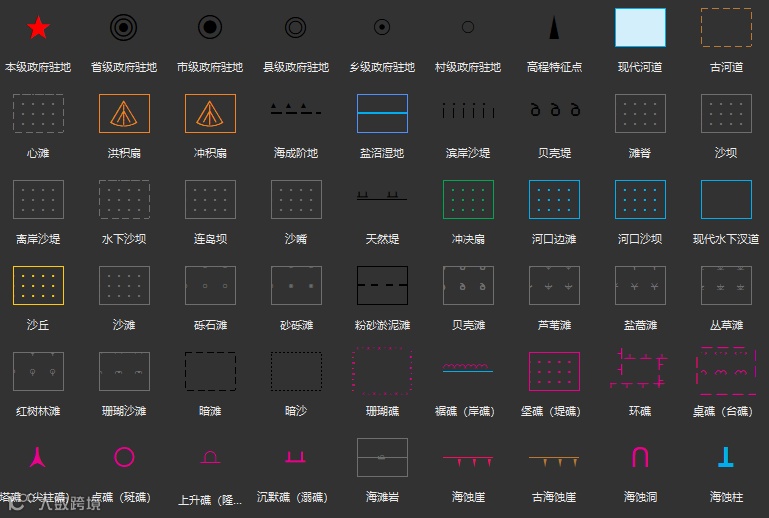Select the magenta 环礁 symbol
Screen dimensions: 769x518
pyautogui.click(x=639, y=368)
